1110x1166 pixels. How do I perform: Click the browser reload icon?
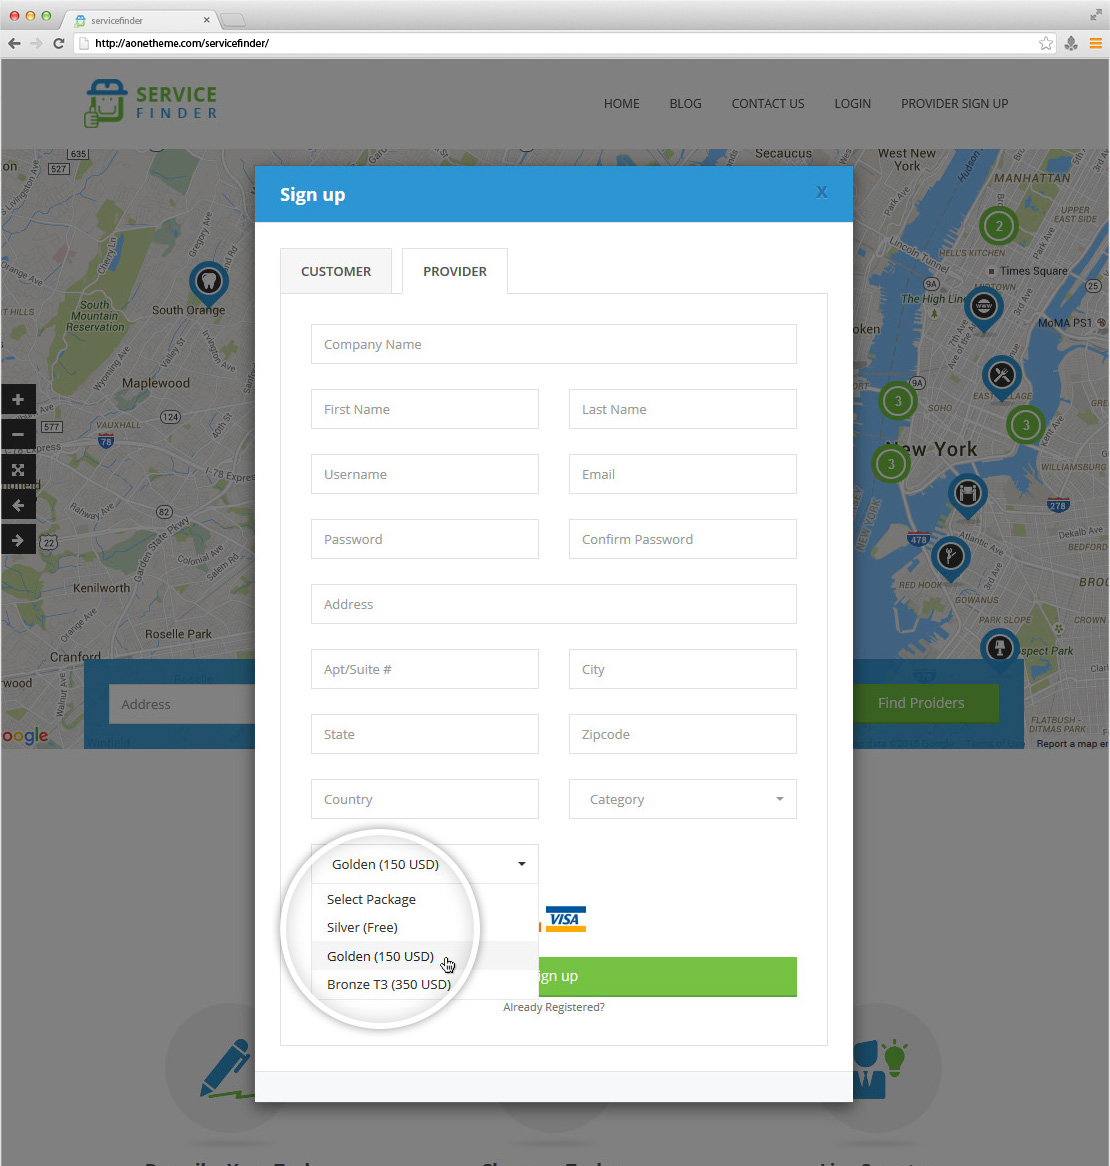[59, 43]
